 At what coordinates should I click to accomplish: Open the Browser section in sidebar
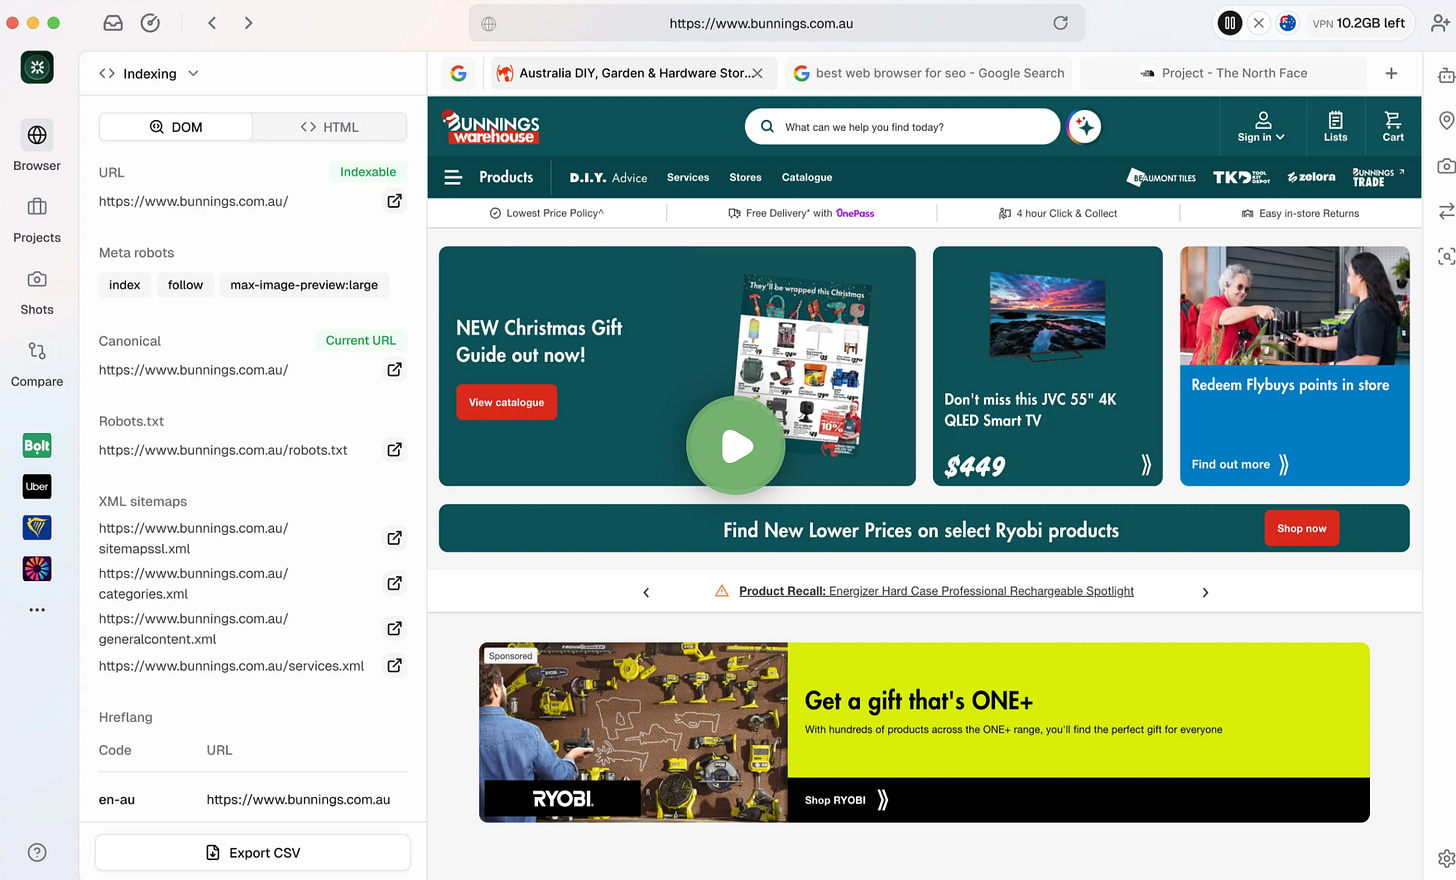pyautogui.click(x=37, y=146)
